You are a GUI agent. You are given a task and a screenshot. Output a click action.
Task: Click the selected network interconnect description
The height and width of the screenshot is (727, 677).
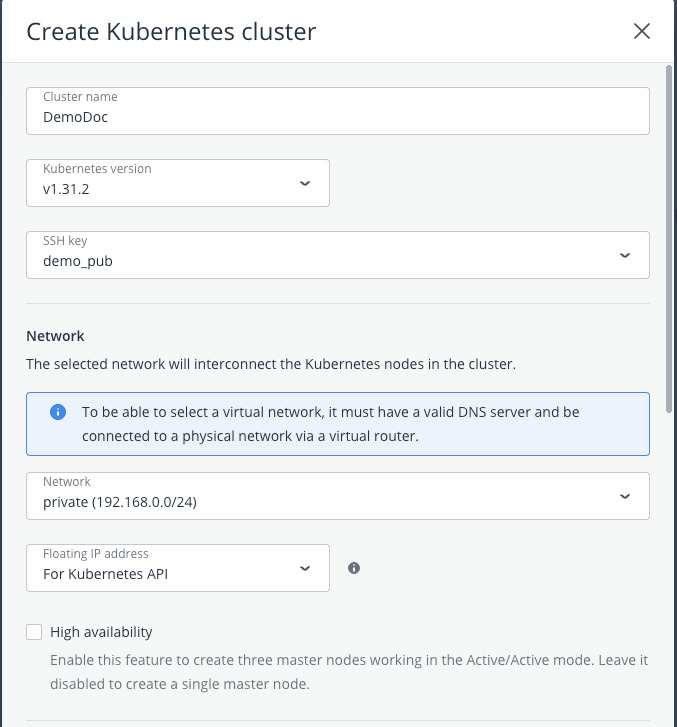(x=270, y=364)
